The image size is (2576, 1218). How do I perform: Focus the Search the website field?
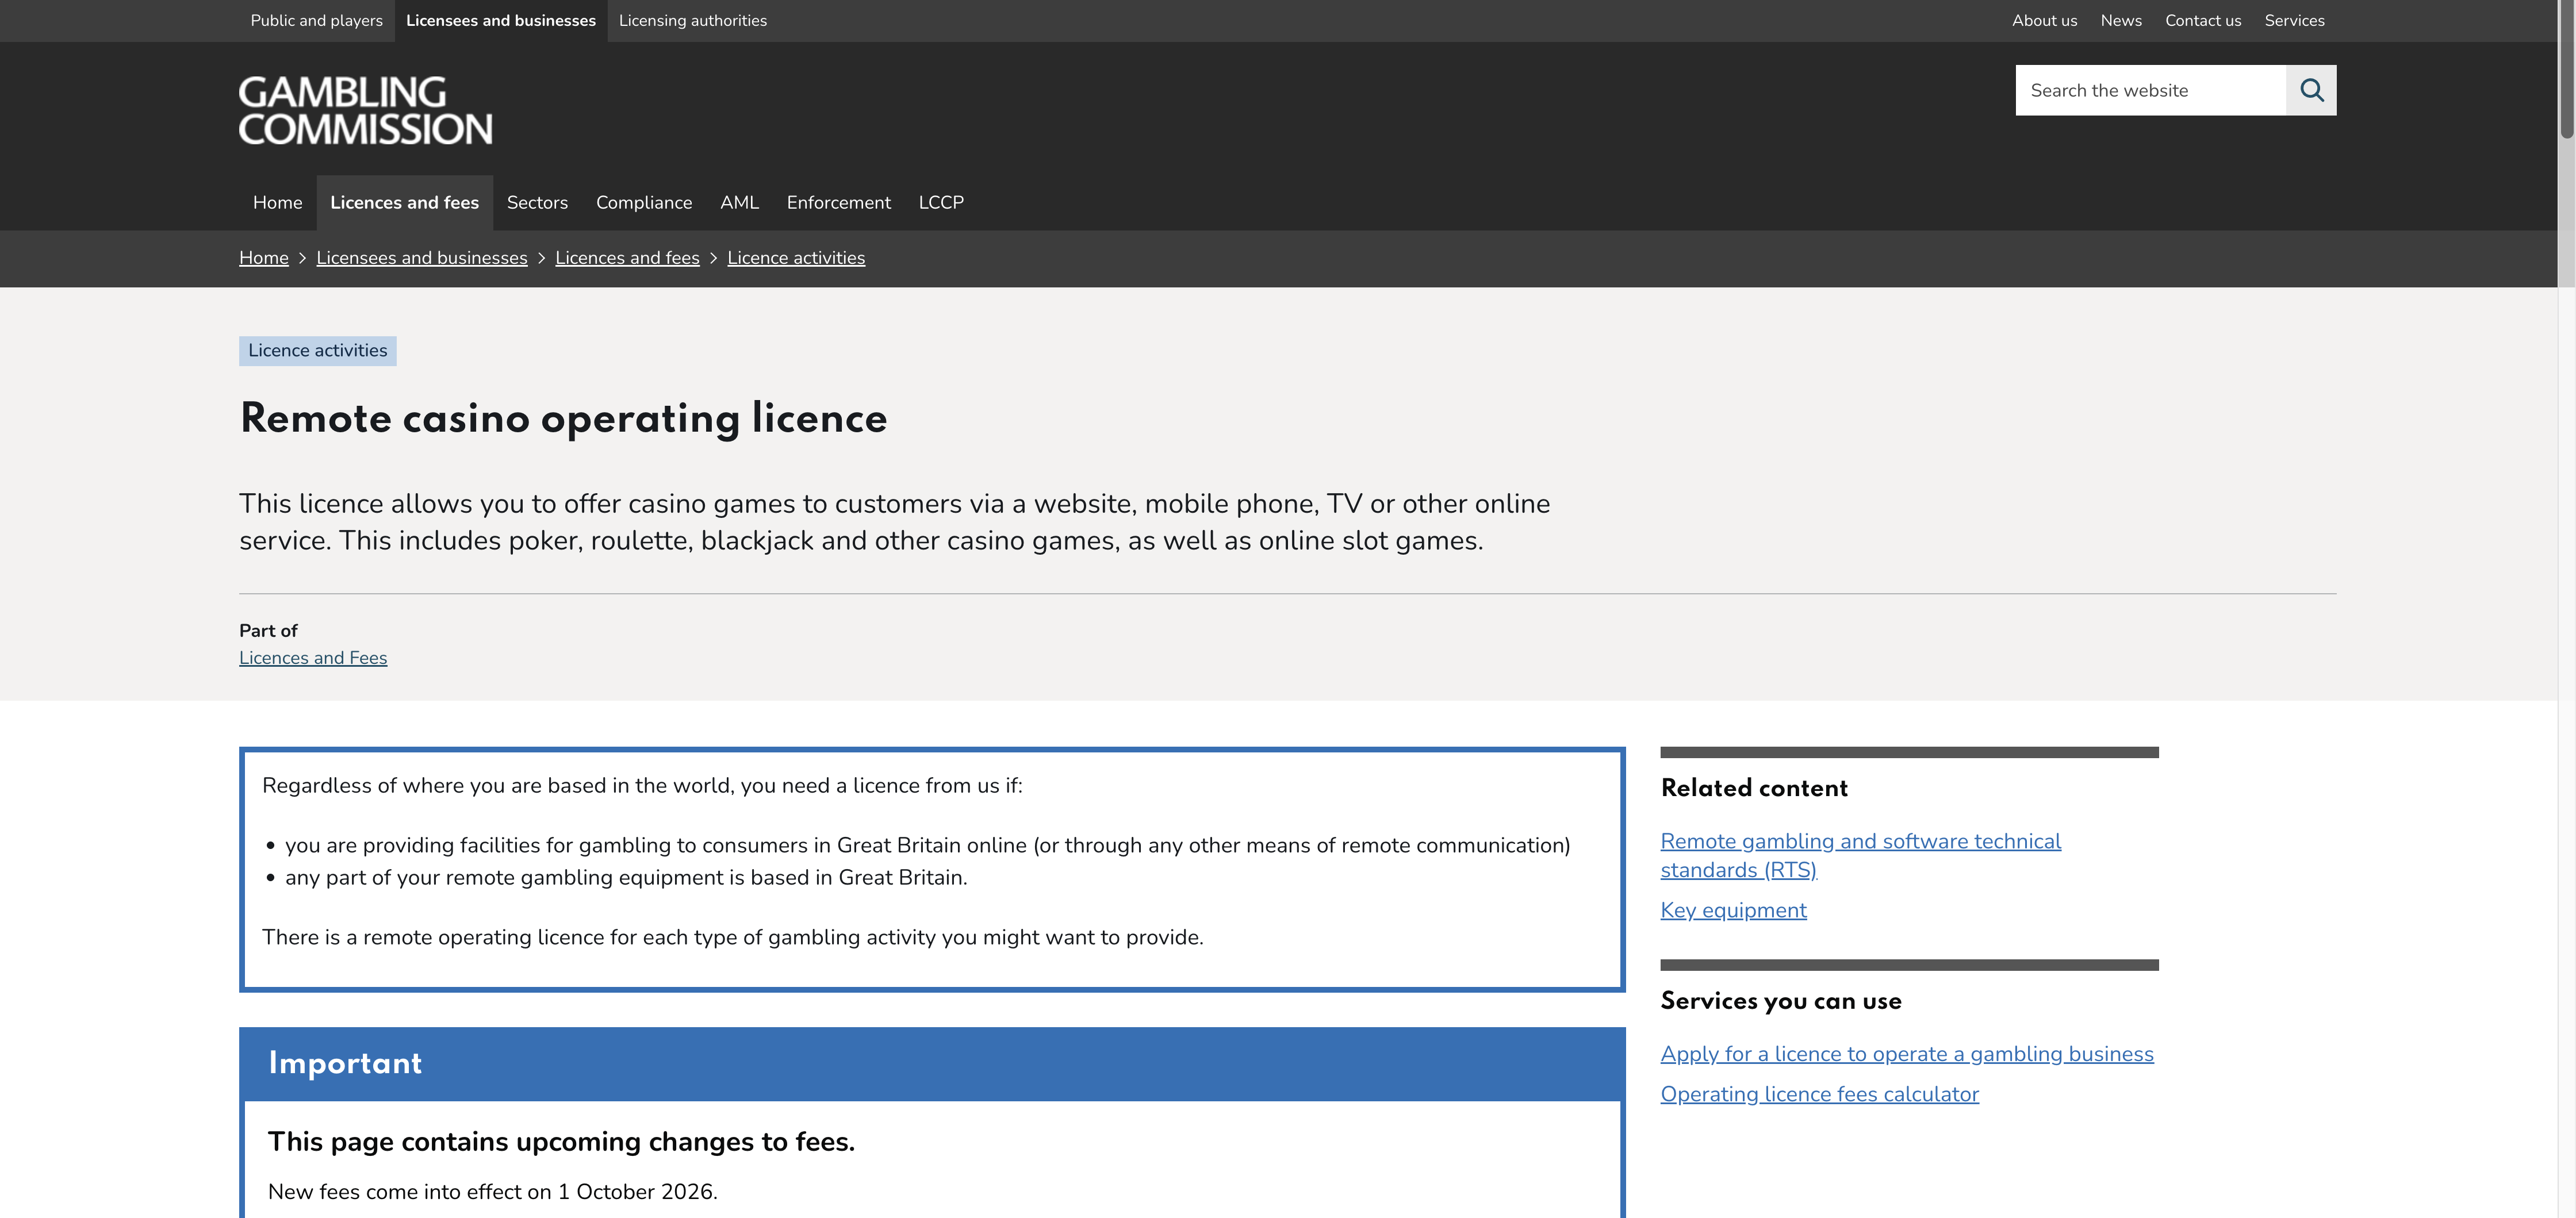(2150, 90)
